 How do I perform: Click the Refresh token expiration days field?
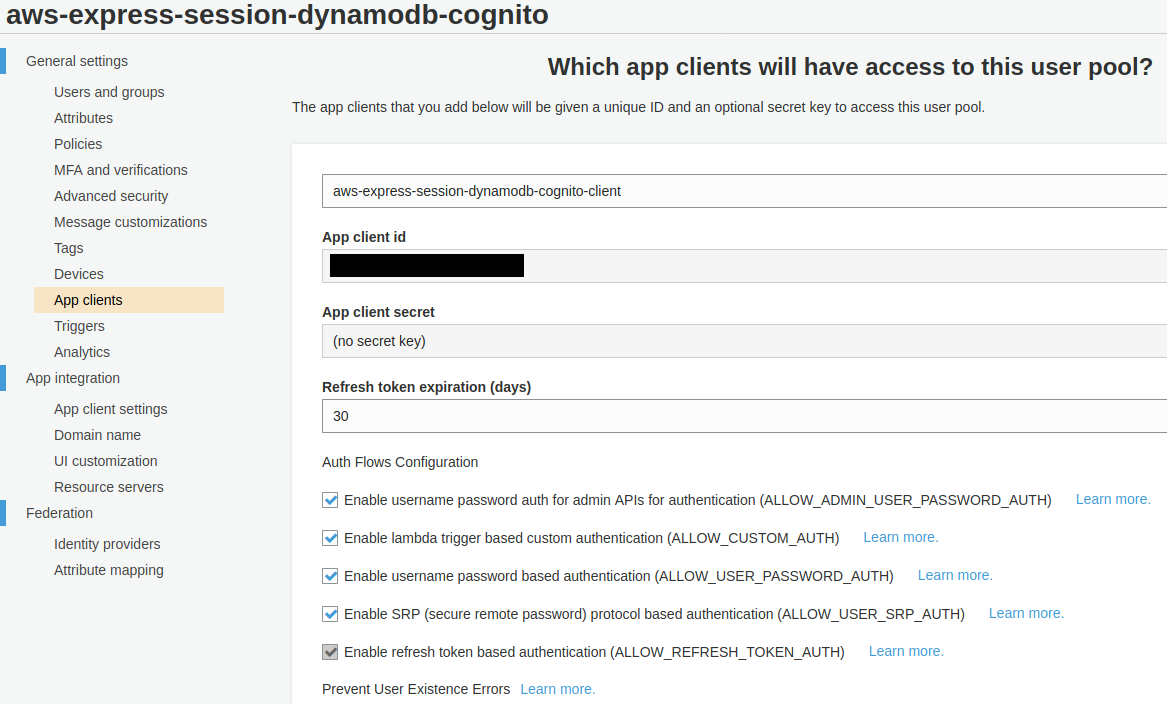coord(744,416)
